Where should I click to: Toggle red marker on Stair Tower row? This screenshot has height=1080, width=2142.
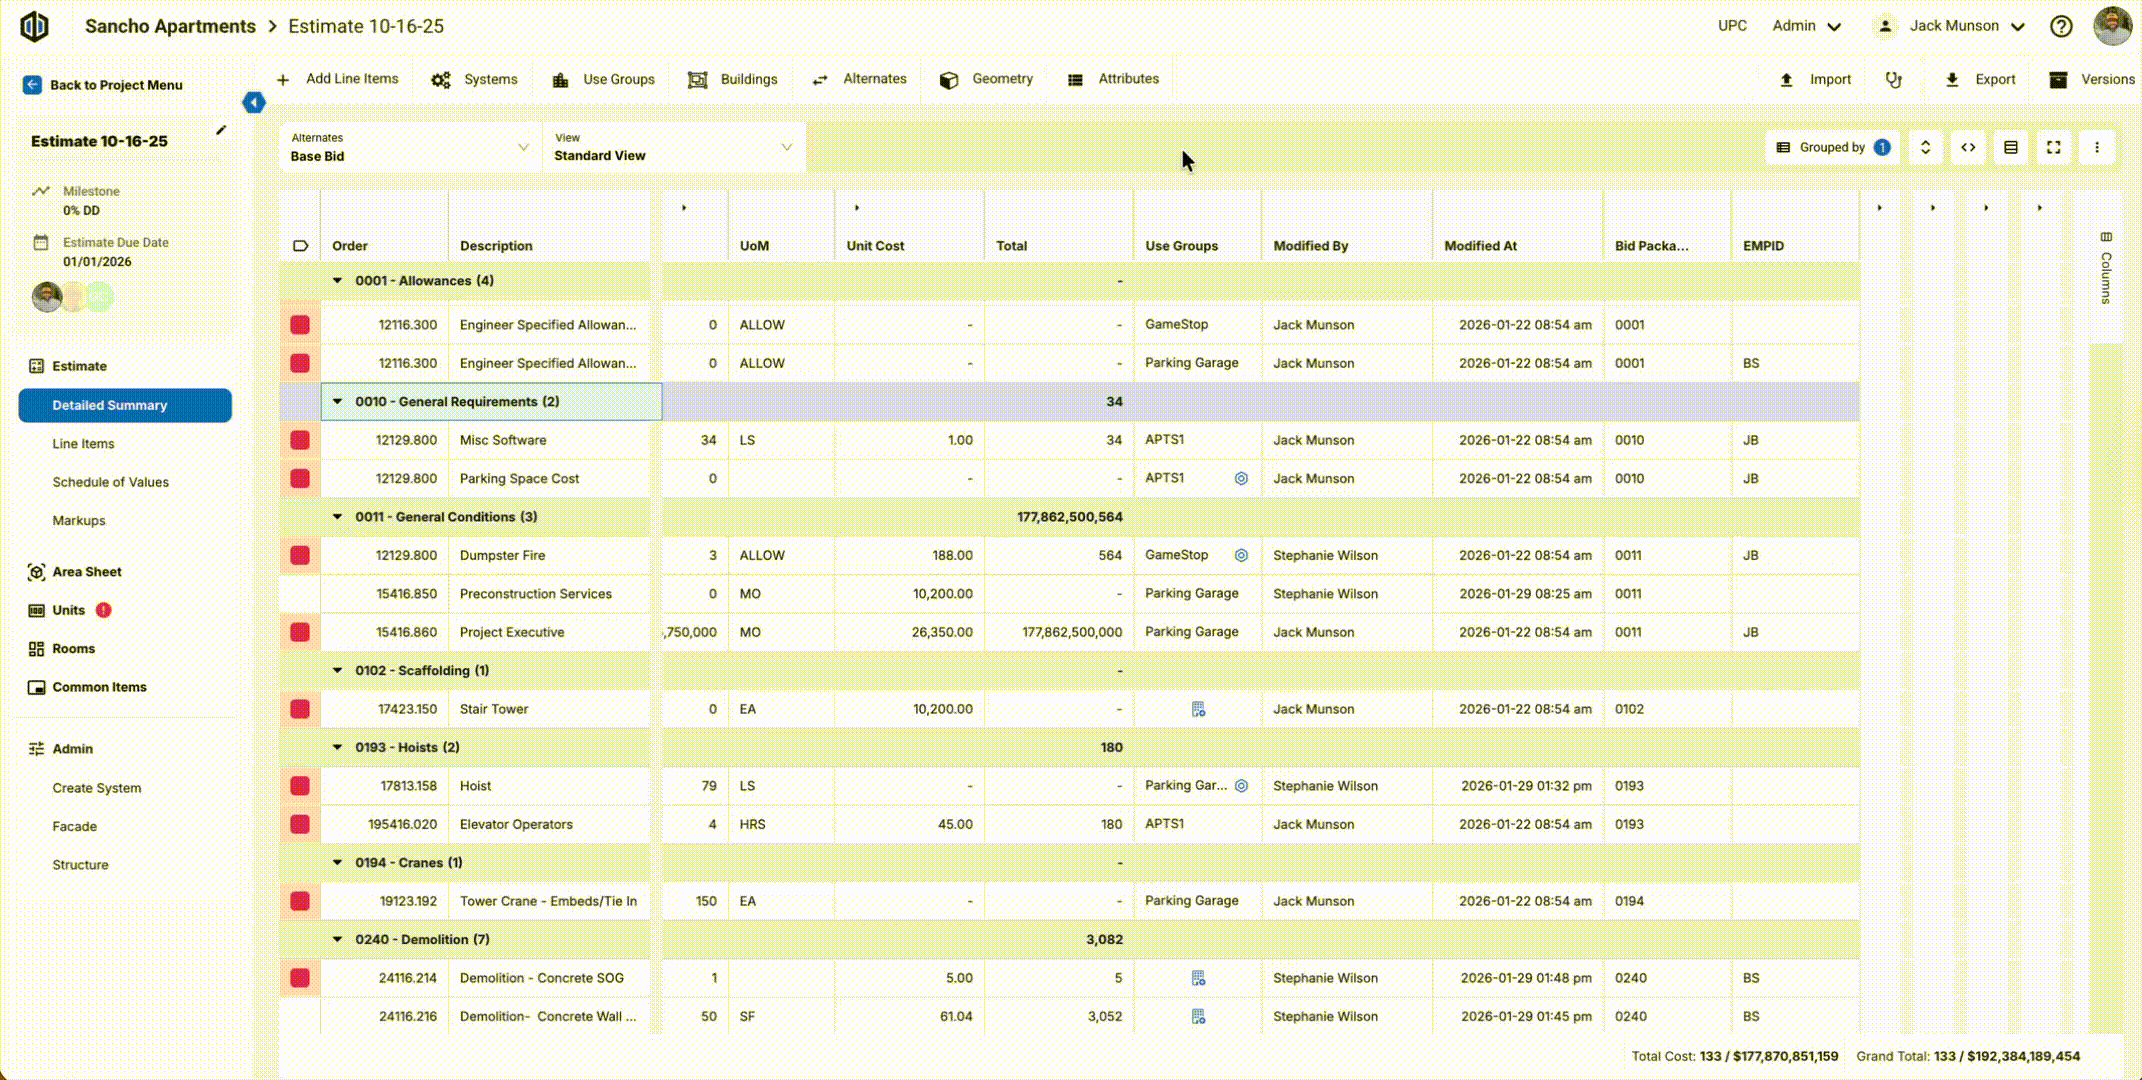300,709
